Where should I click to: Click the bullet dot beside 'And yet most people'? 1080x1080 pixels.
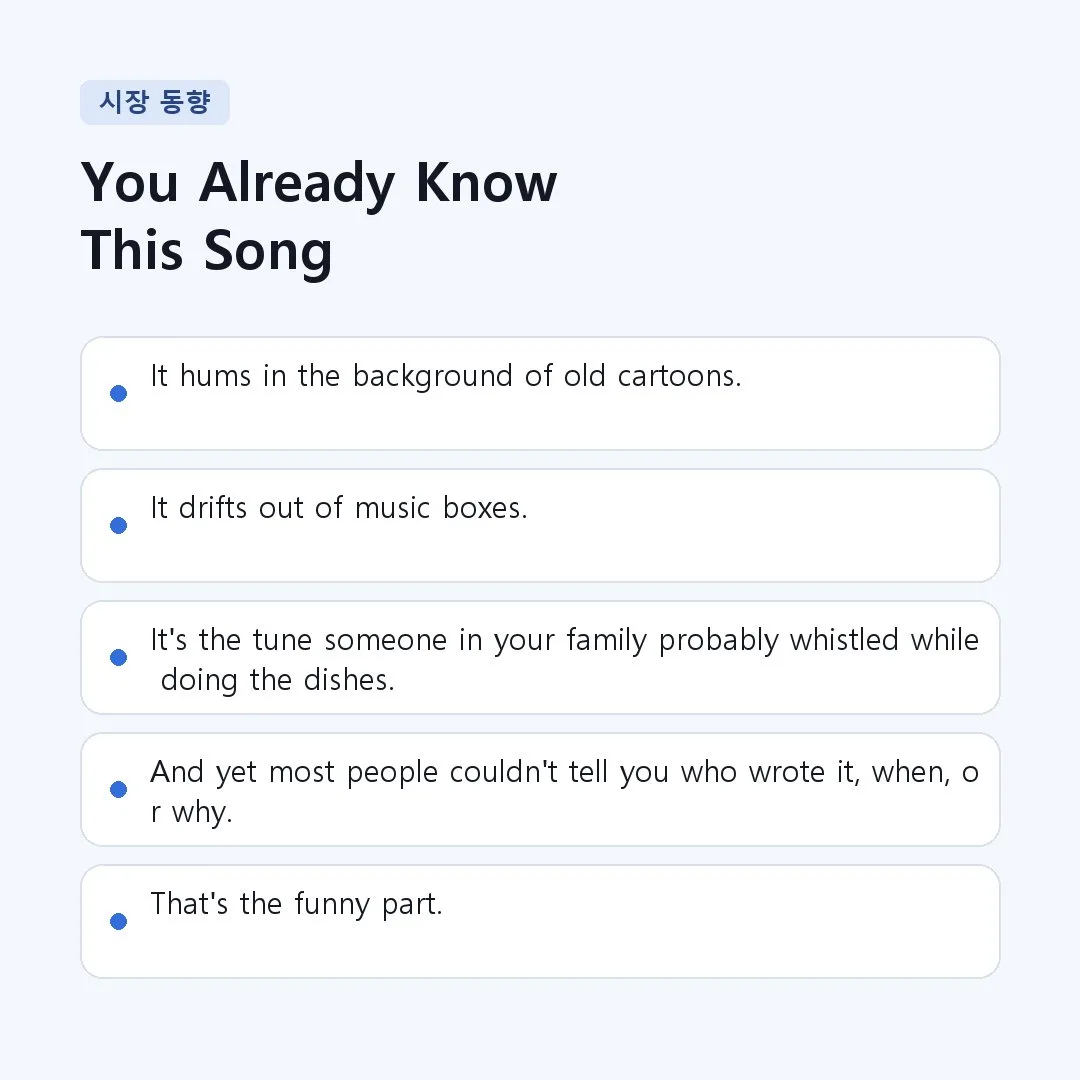click(x=118, y=789)
